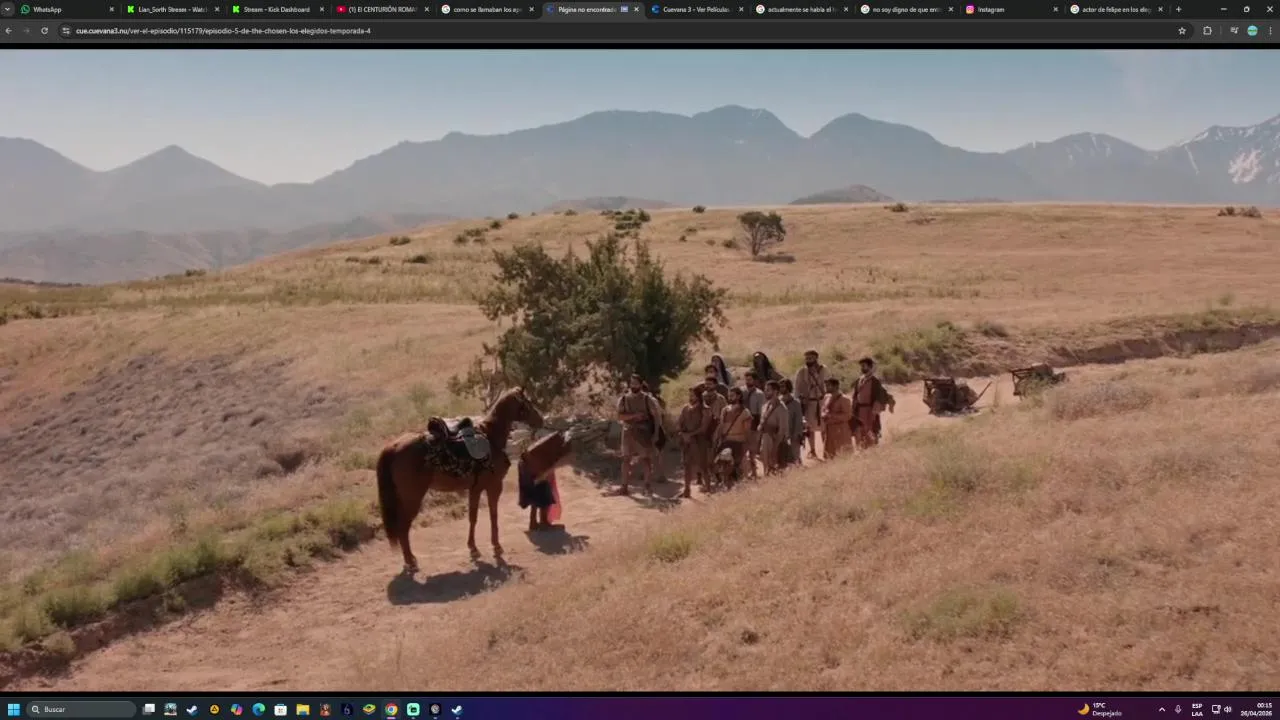This screenshot has width=1280, height=720.
Task: Bookmark this page with the star icon
Action: tap(1182, 31)
